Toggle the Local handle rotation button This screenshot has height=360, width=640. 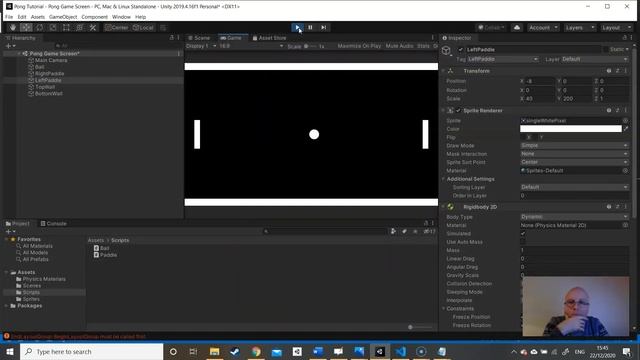(x=143, y=27)
